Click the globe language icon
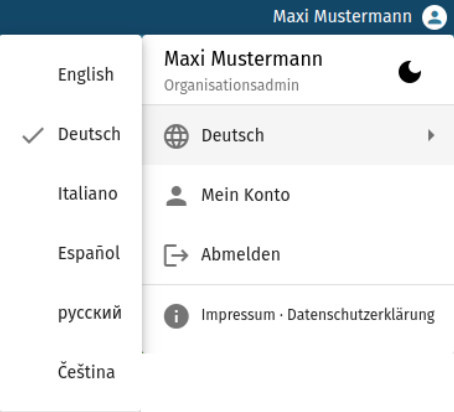454x412 pixels. [x=176, y=136]
